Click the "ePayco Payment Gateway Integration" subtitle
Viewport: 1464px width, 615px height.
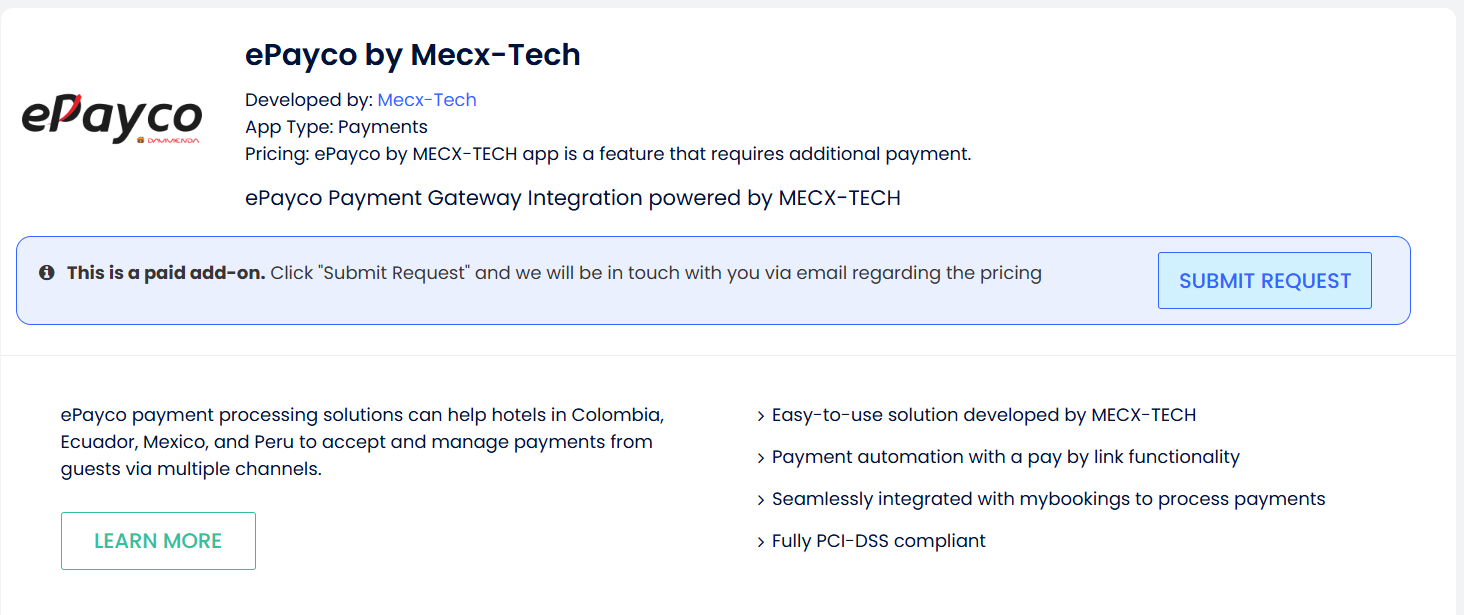(572, 198)
